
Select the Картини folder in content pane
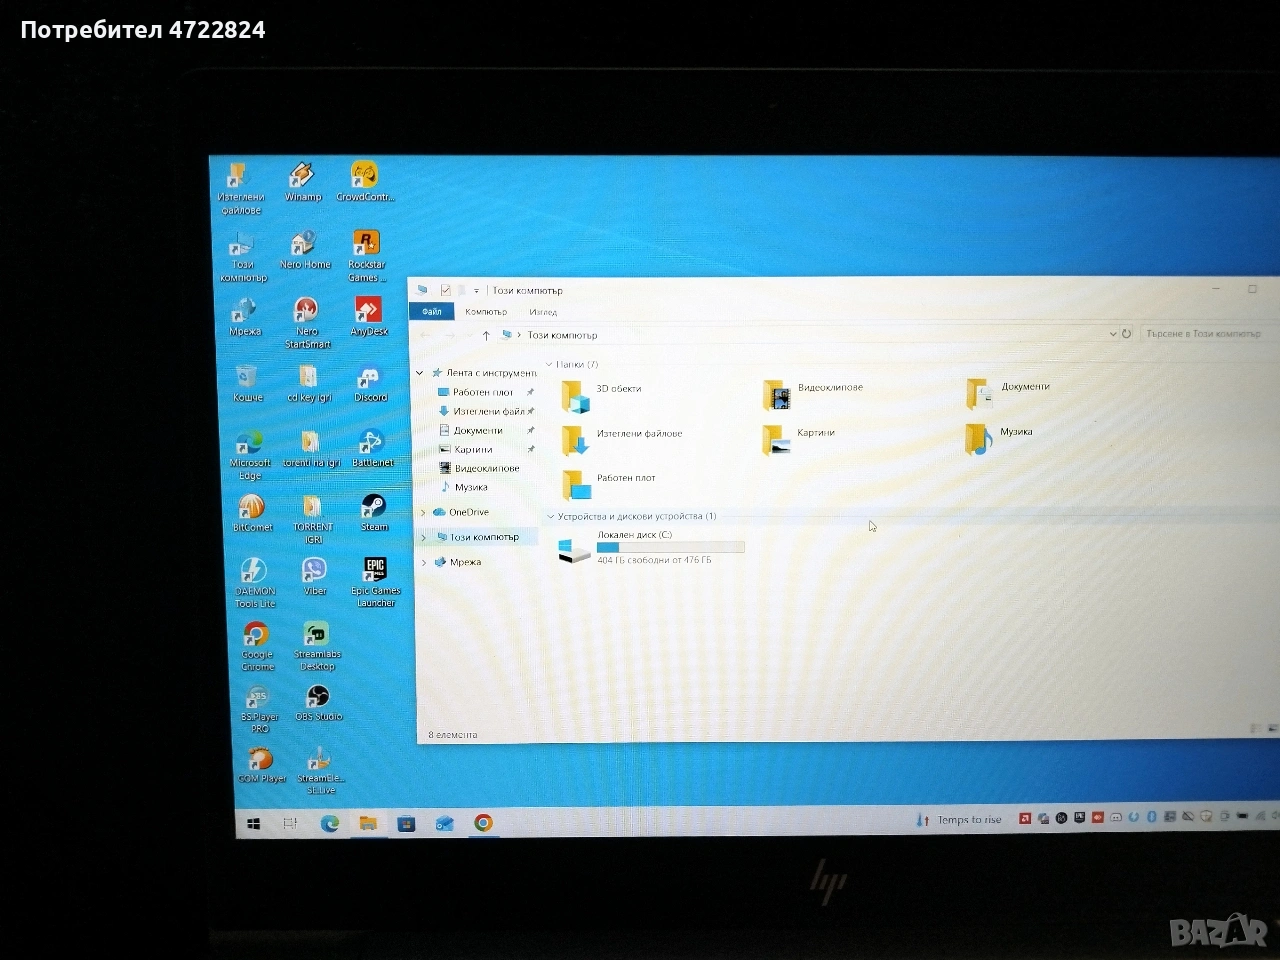tap(798, 439)
